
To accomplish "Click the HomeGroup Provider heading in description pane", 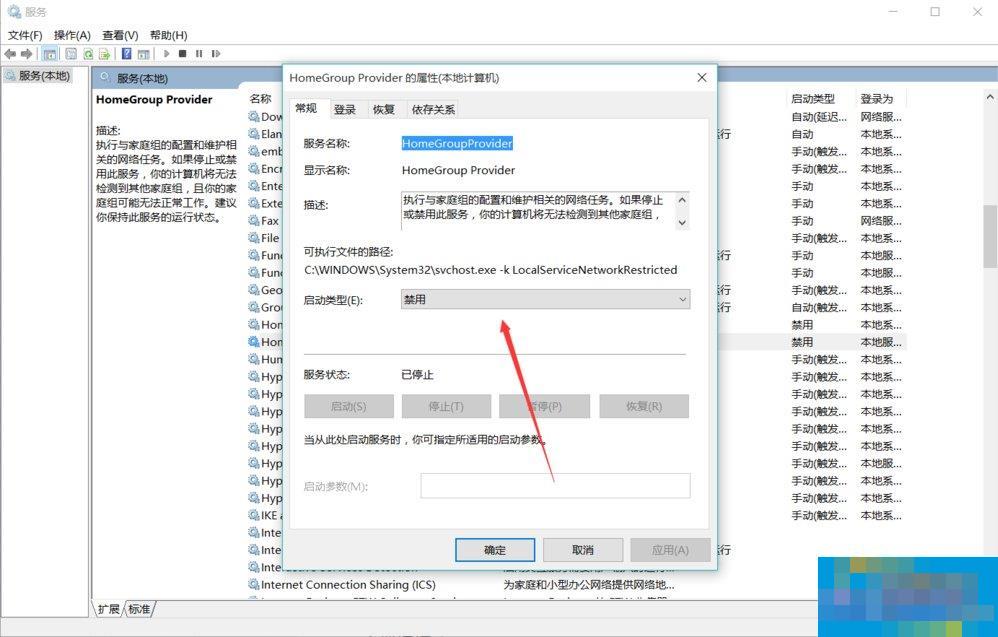I will [x=154, y=99].
